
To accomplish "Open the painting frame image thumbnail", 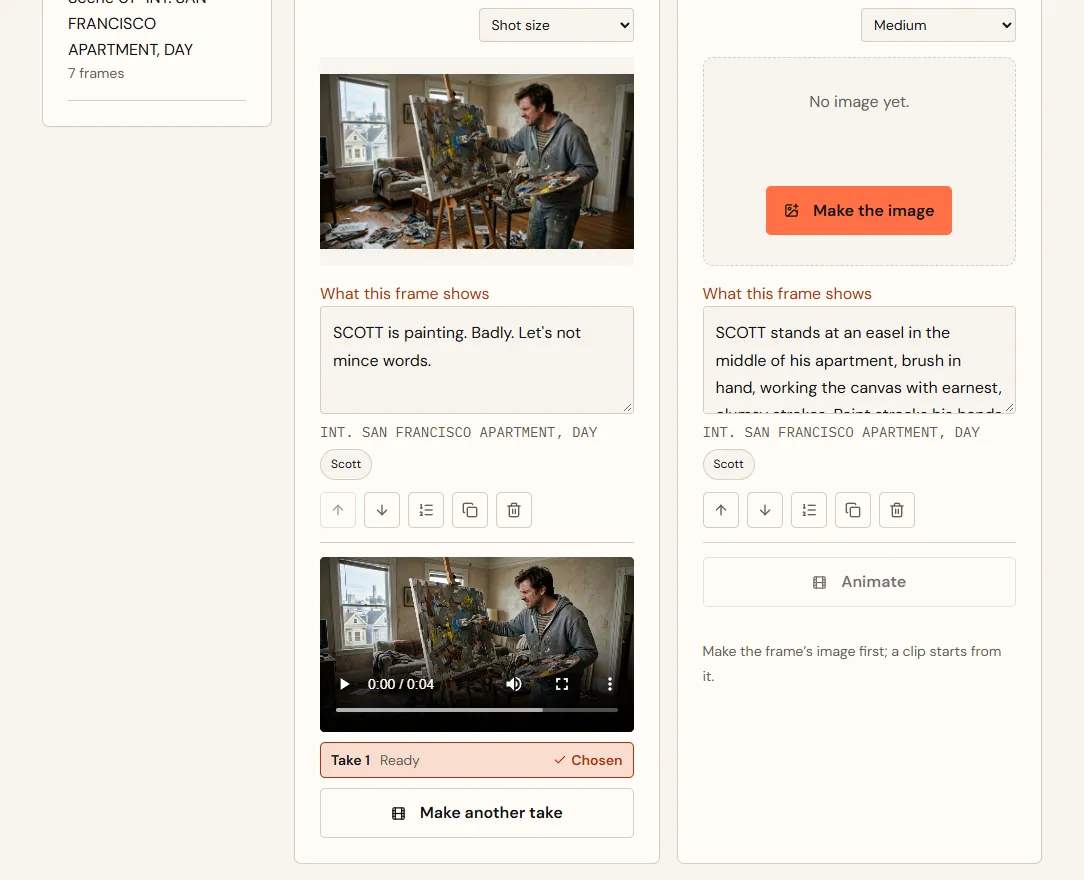I will pyautogui.click(x=477, y=161).
